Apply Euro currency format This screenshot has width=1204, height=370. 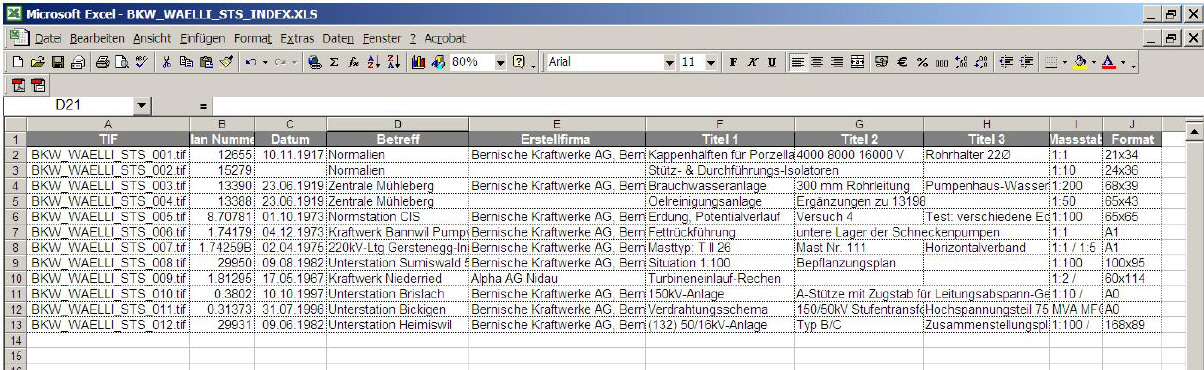coord(901,62)
